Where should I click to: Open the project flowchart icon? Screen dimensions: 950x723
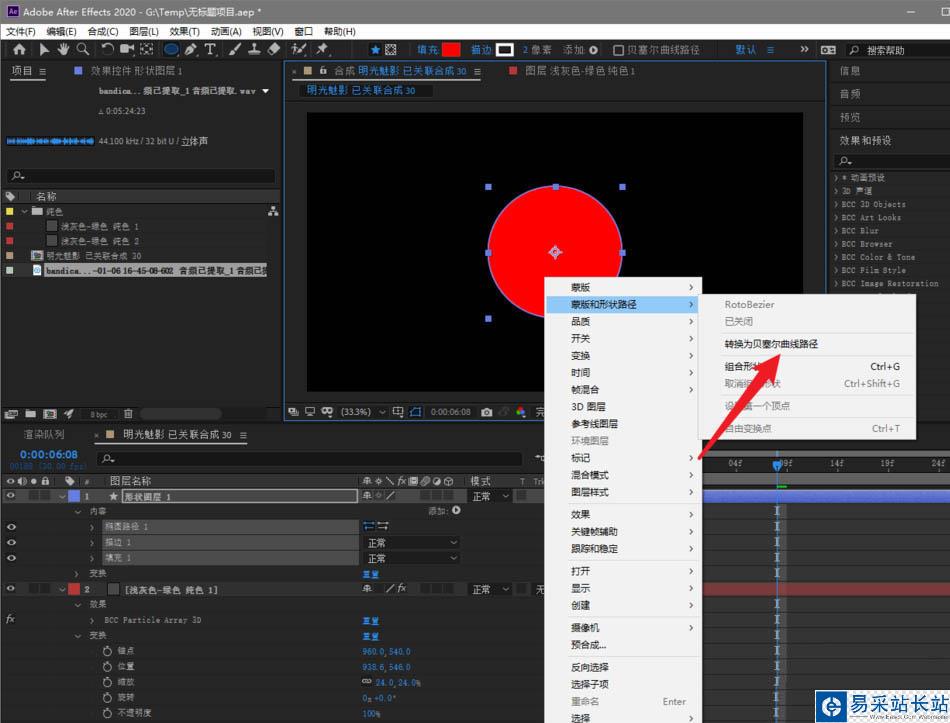click(x=273, y=211)
